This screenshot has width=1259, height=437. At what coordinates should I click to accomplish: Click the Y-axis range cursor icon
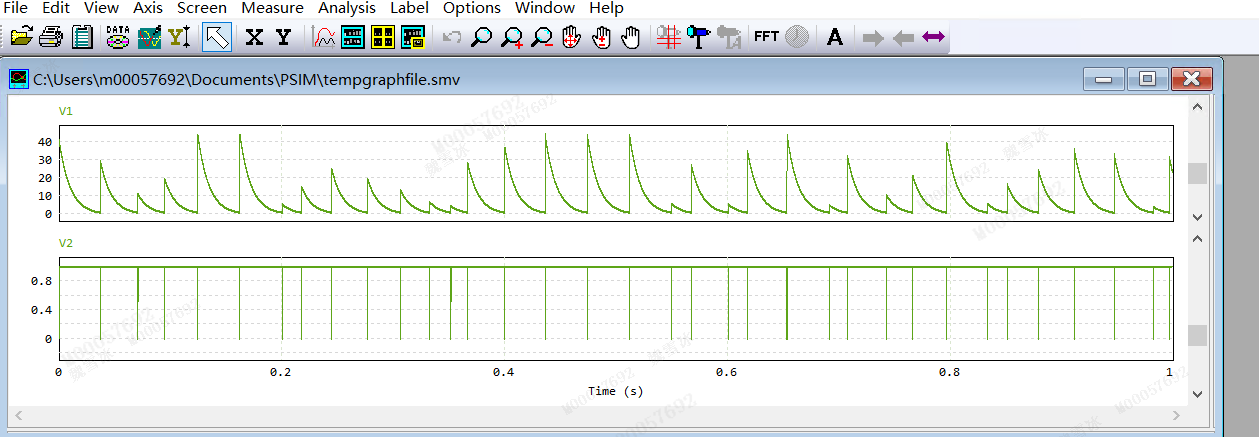point(180,38)
